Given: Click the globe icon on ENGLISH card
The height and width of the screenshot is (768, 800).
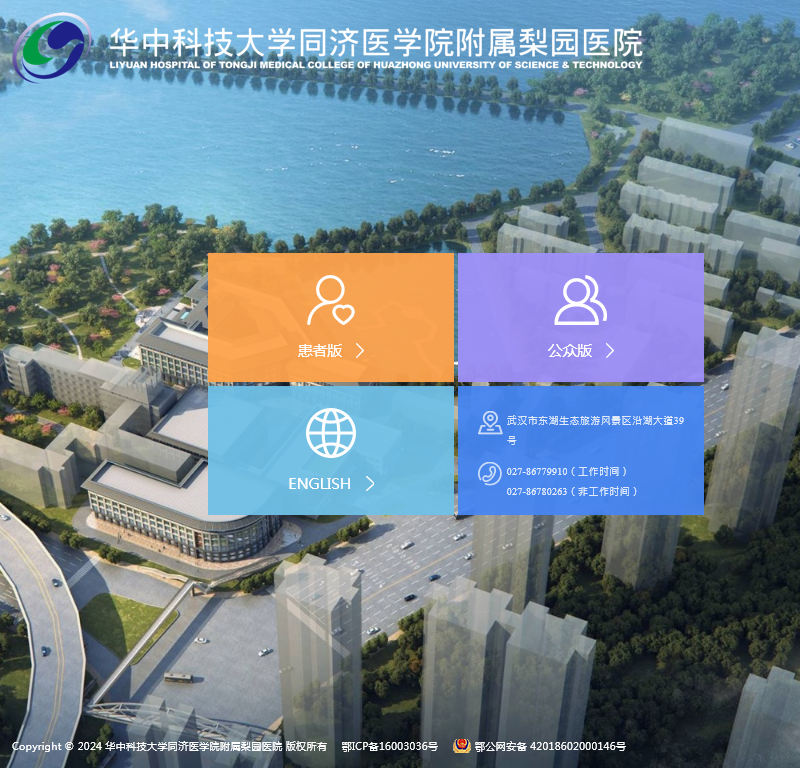Looking at the screenshot, I should 330,434.
